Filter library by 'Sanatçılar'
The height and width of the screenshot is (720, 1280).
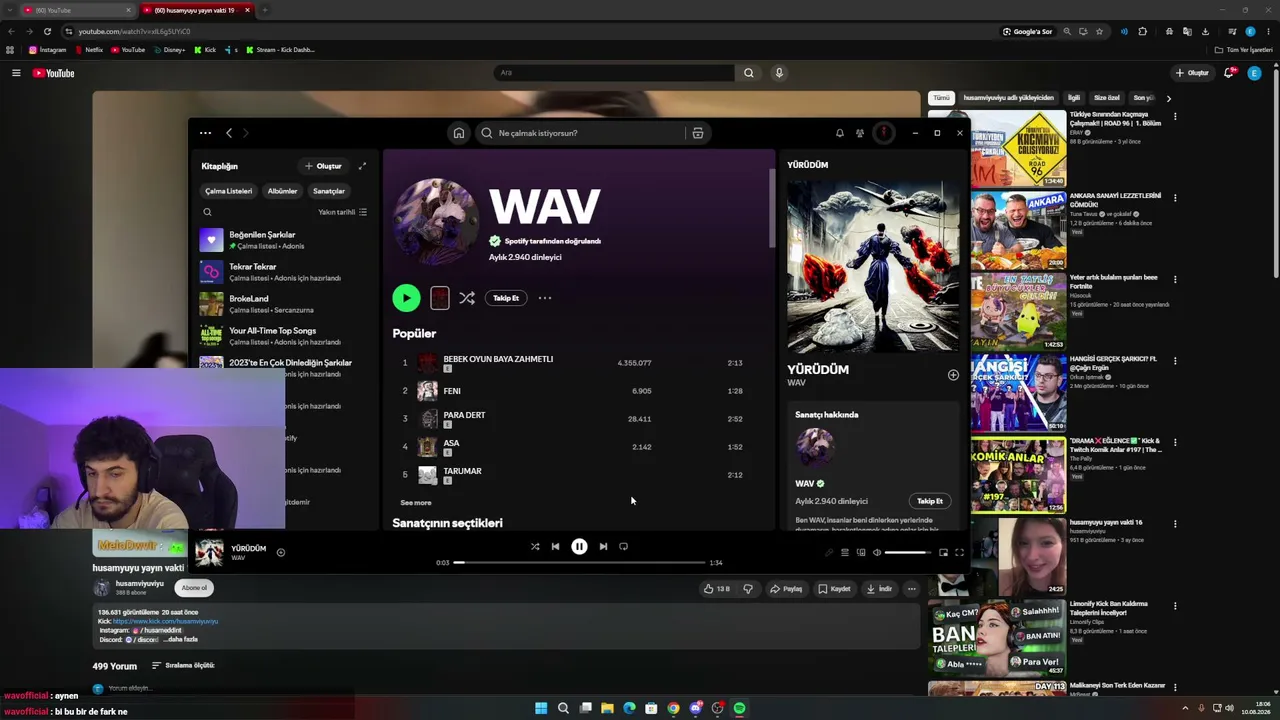(x=329, y=191)
